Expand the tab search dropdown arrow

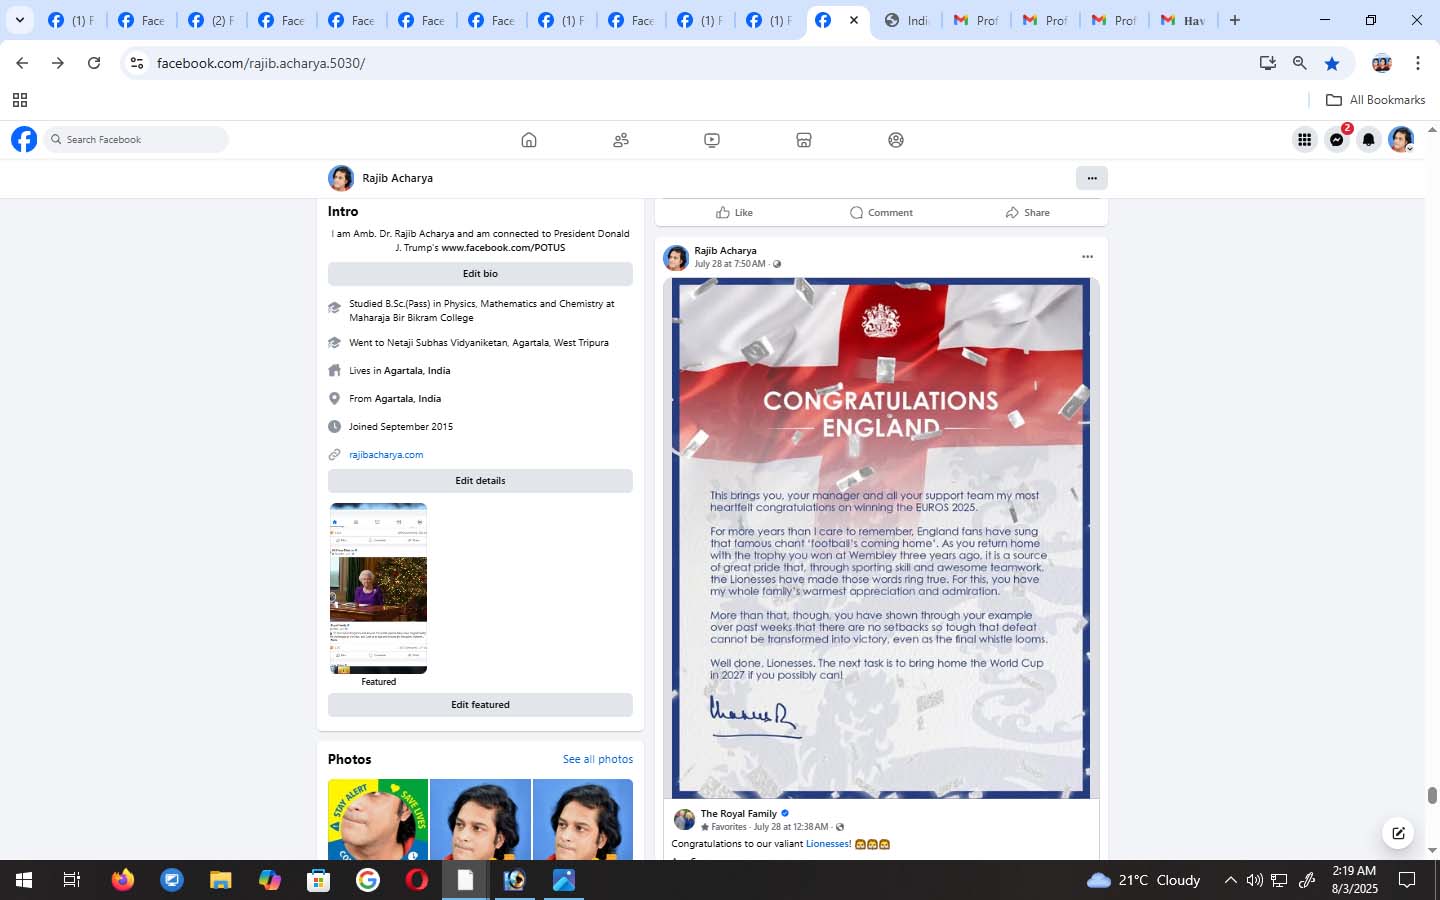click(x=19, y=20)
